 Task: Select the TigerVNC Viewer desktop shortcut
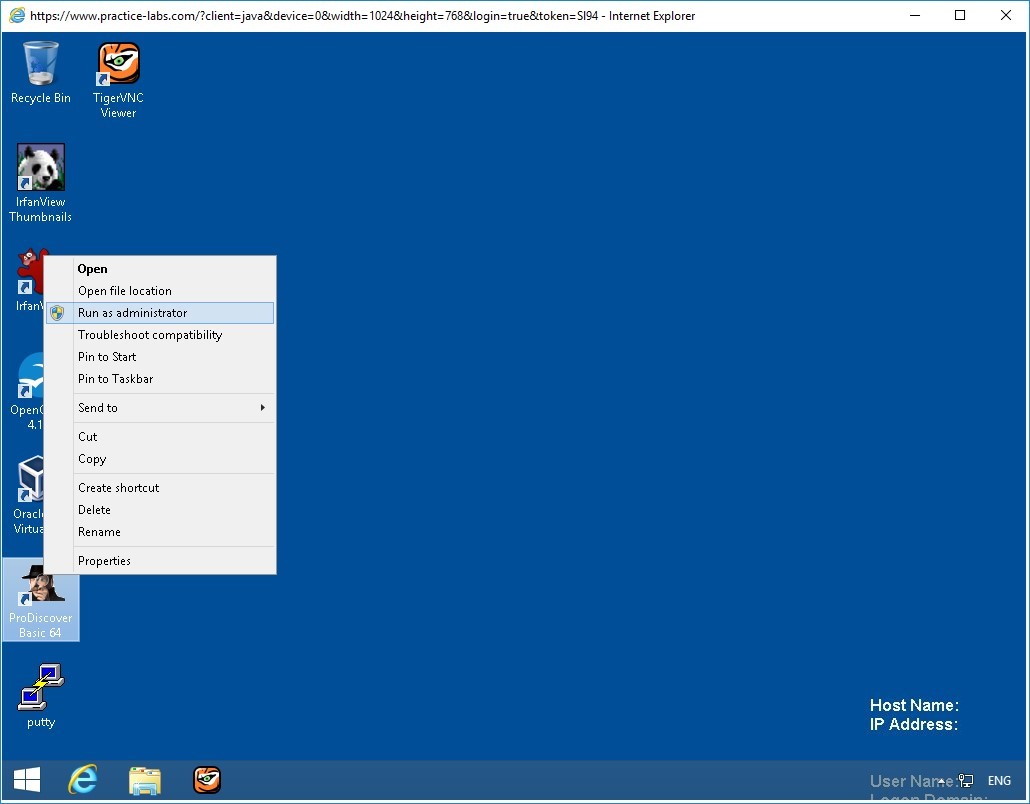pyautogui.click(x=118, y=80)
